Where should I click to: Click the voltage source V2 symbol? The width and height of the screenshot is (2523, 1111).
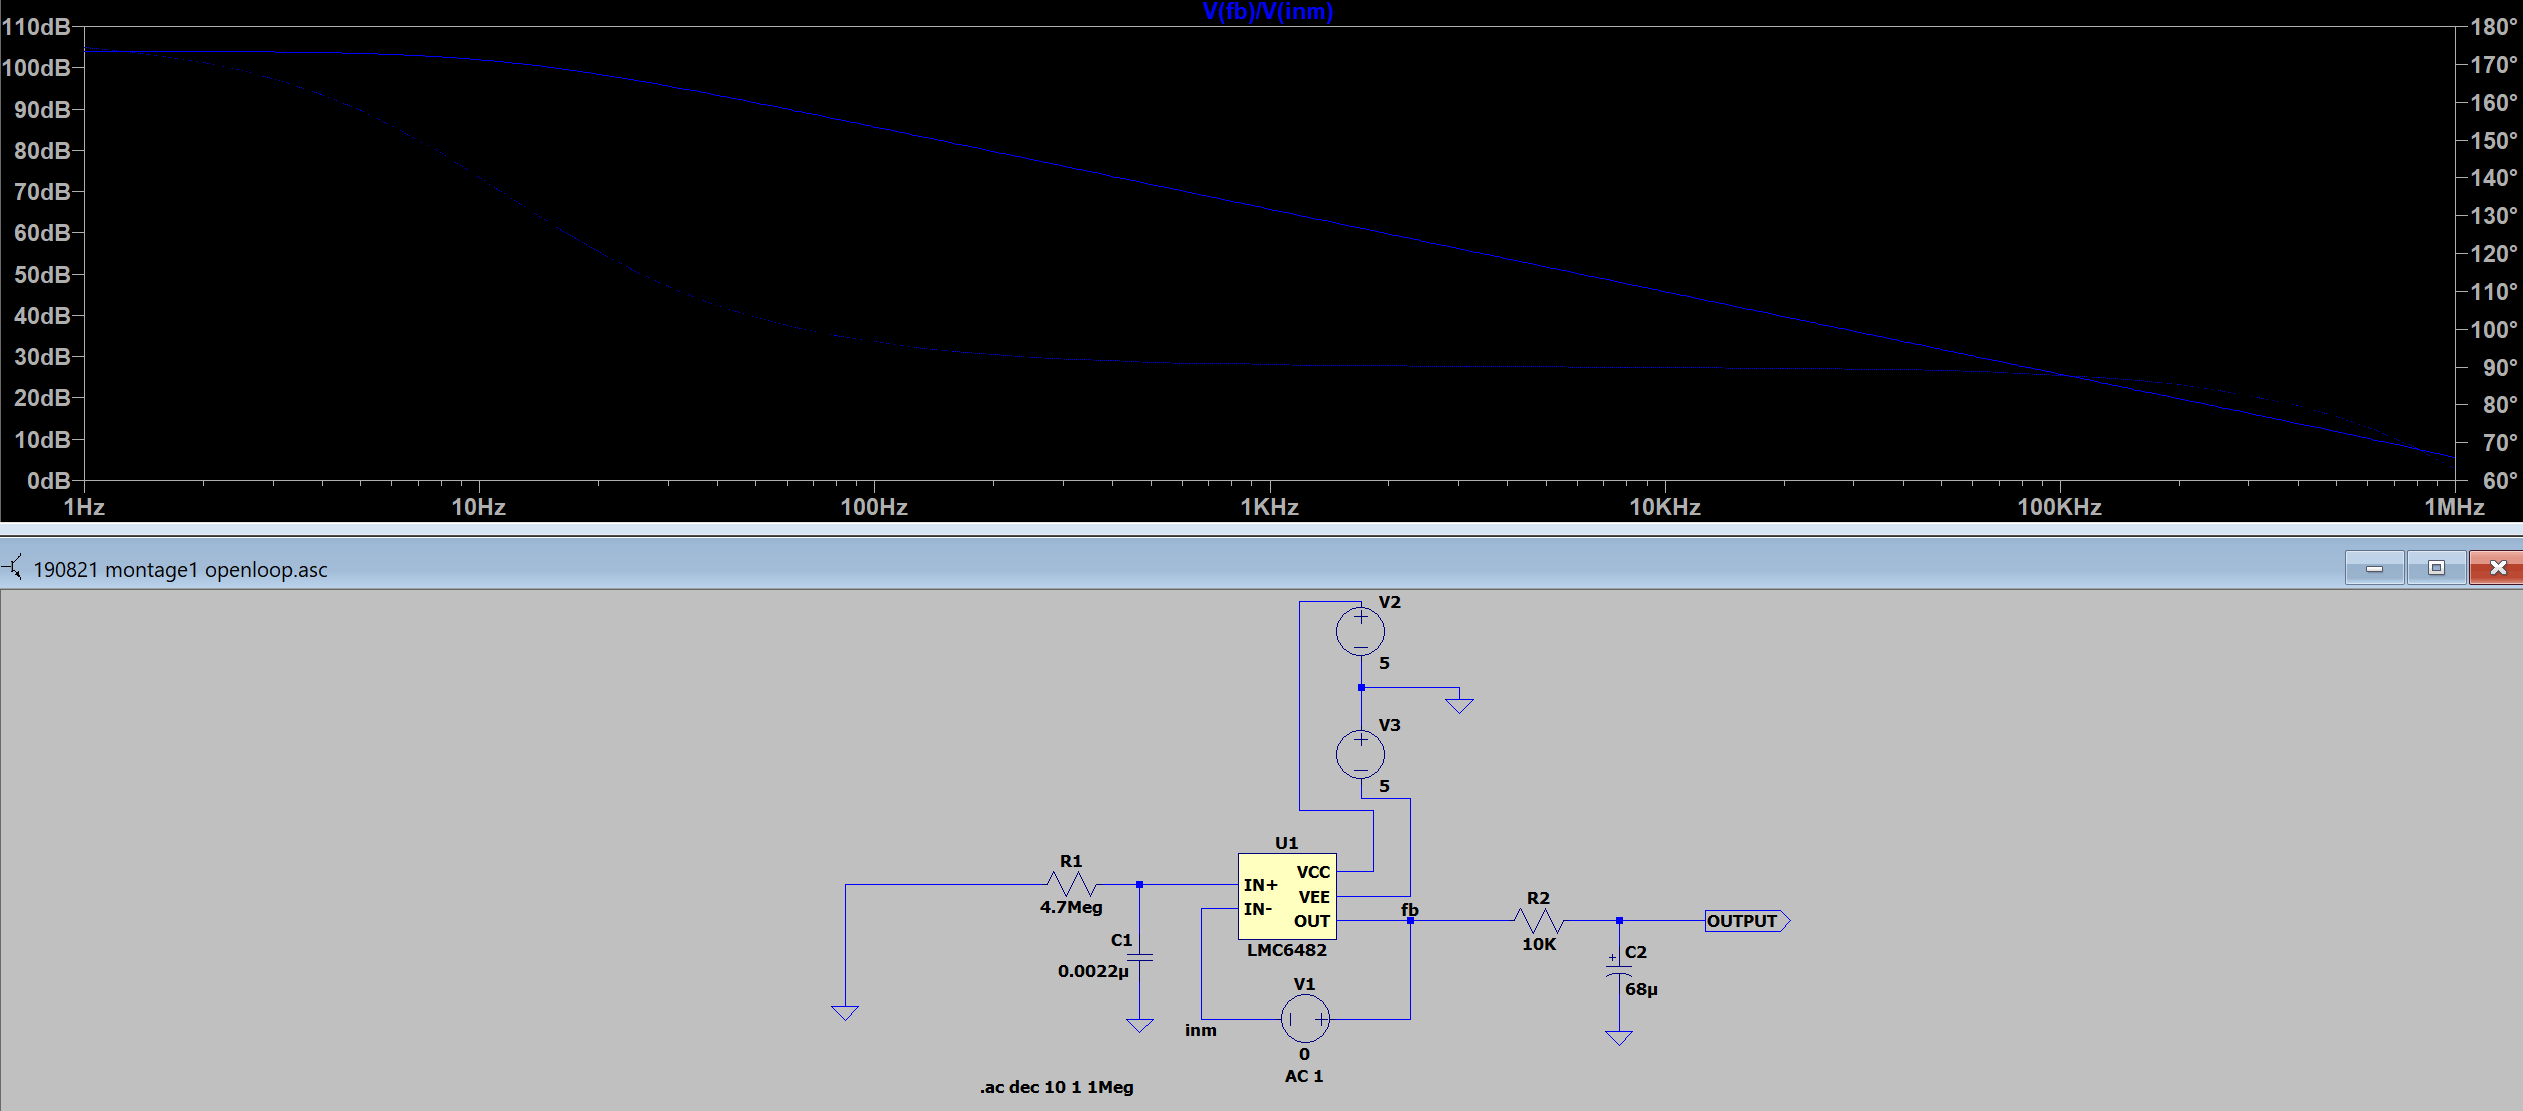click(1360, 630)
